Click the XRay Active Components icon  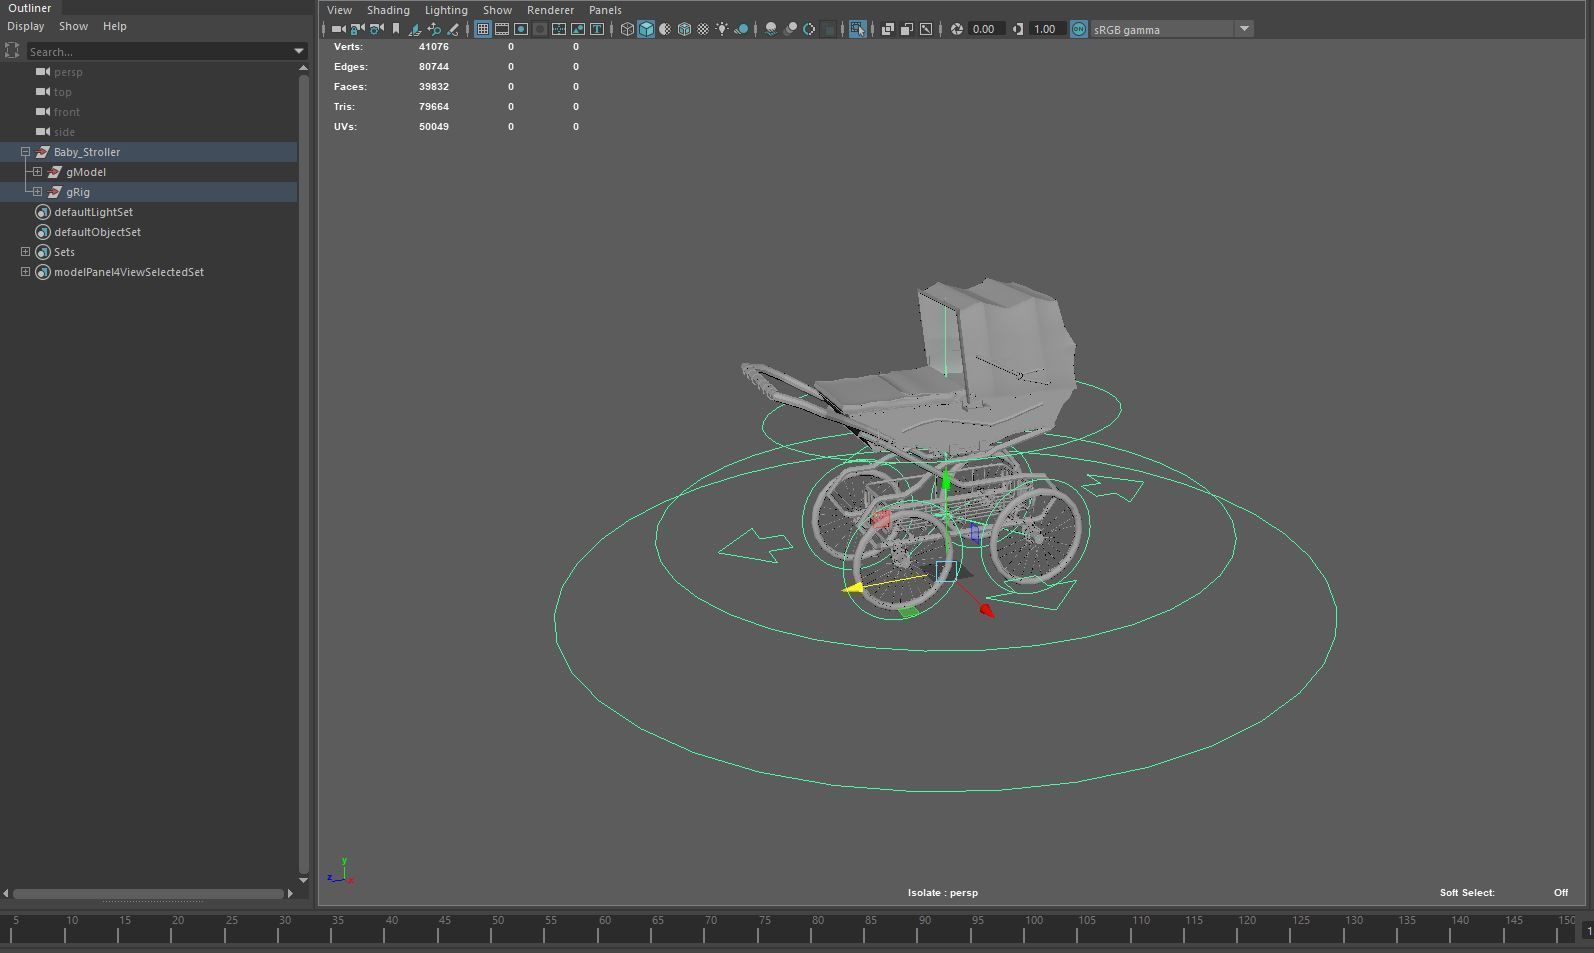[907, 29]
